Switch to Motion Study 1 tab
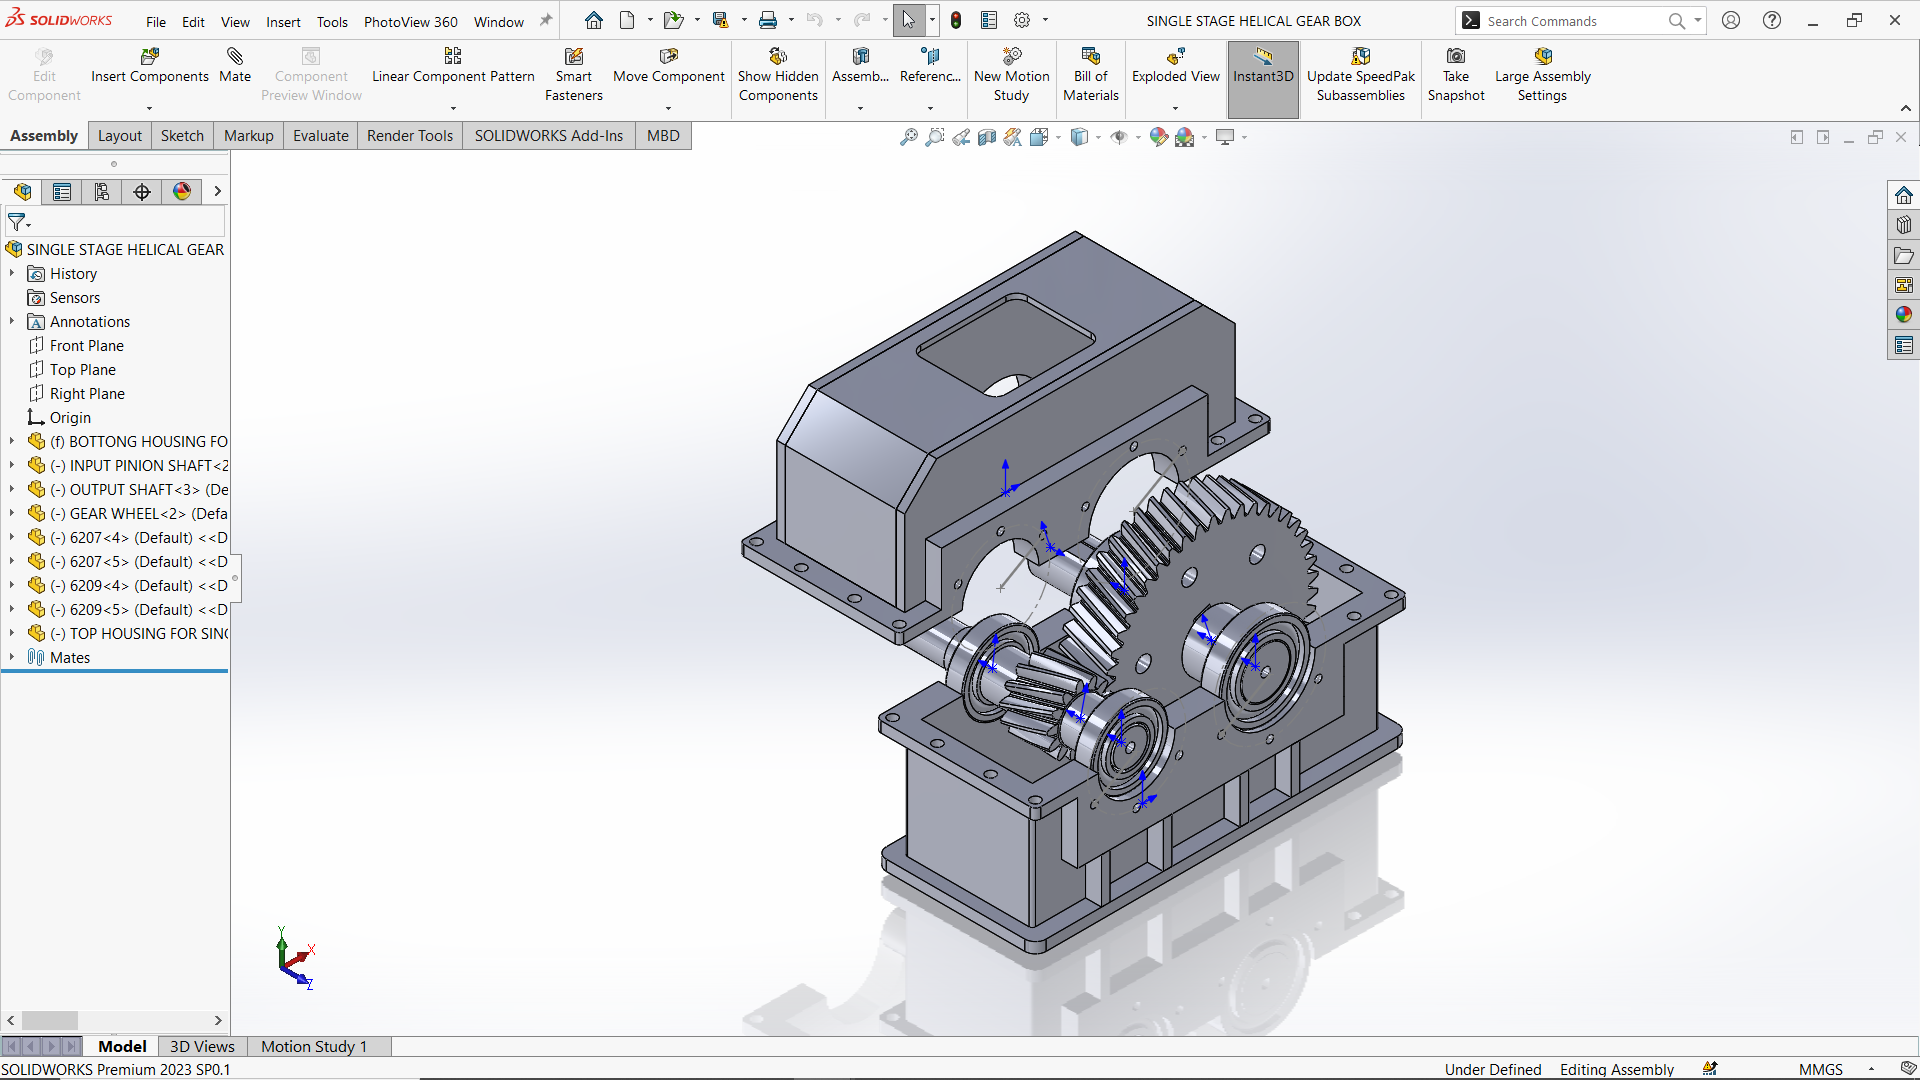Image resolution: width=1920 pixels, height=1080 pixels. coord(314,1046)
